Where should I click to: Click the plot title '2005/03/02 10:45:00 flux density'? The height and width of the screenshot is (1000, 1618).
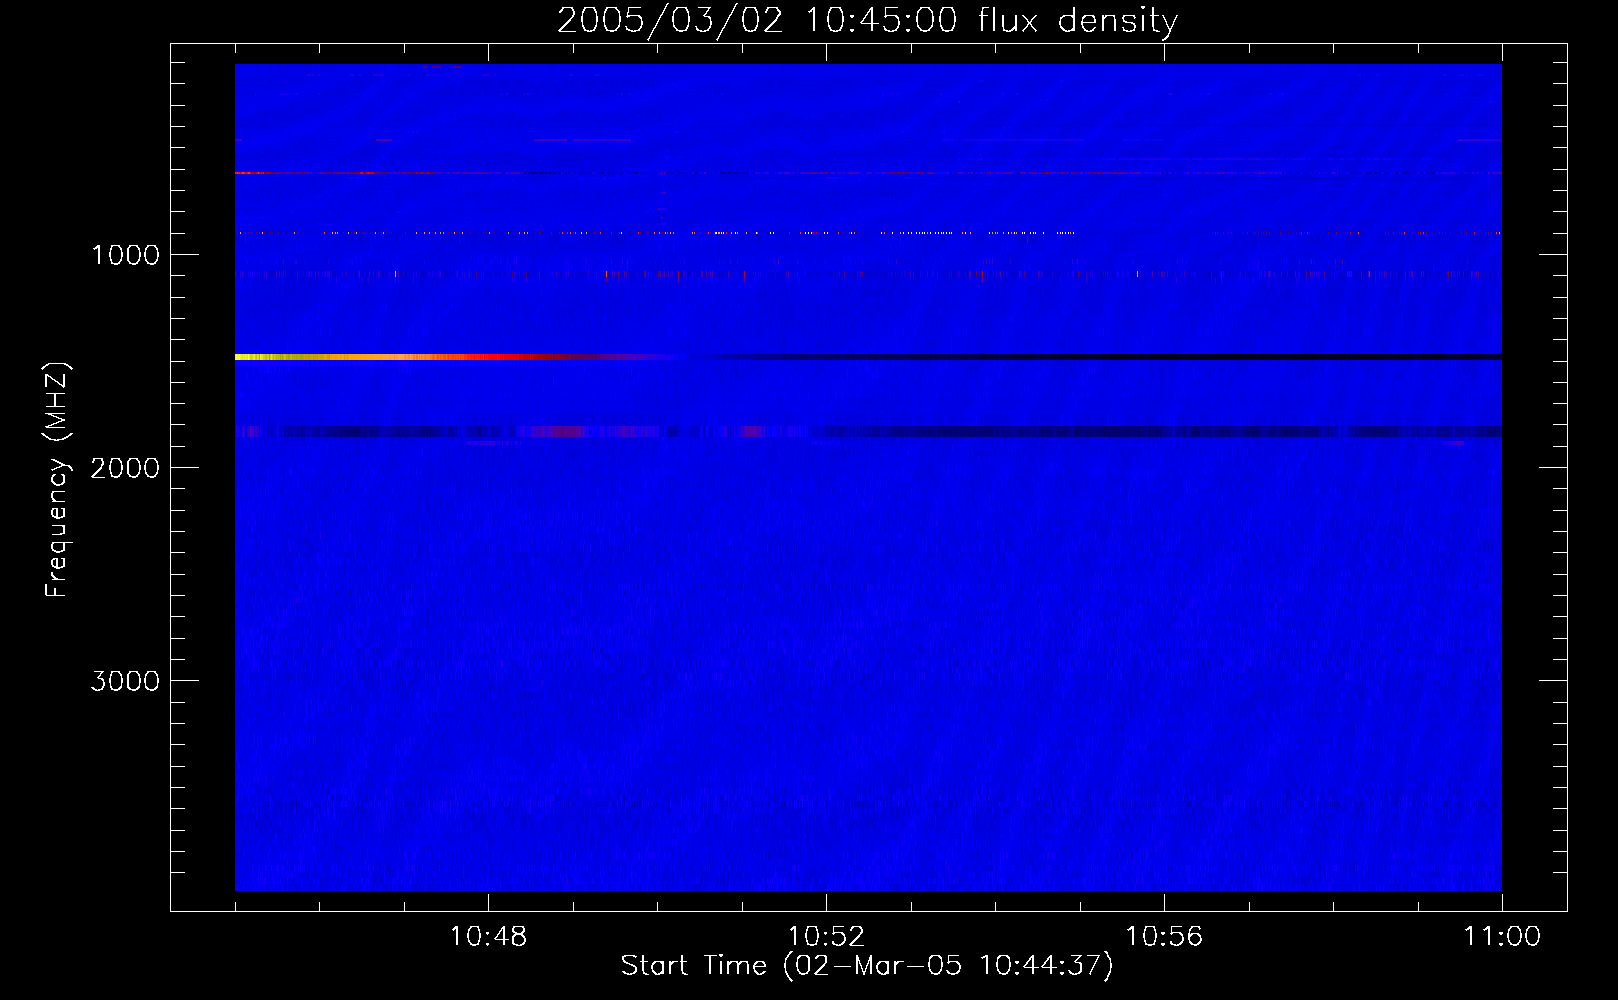(867, 21)
